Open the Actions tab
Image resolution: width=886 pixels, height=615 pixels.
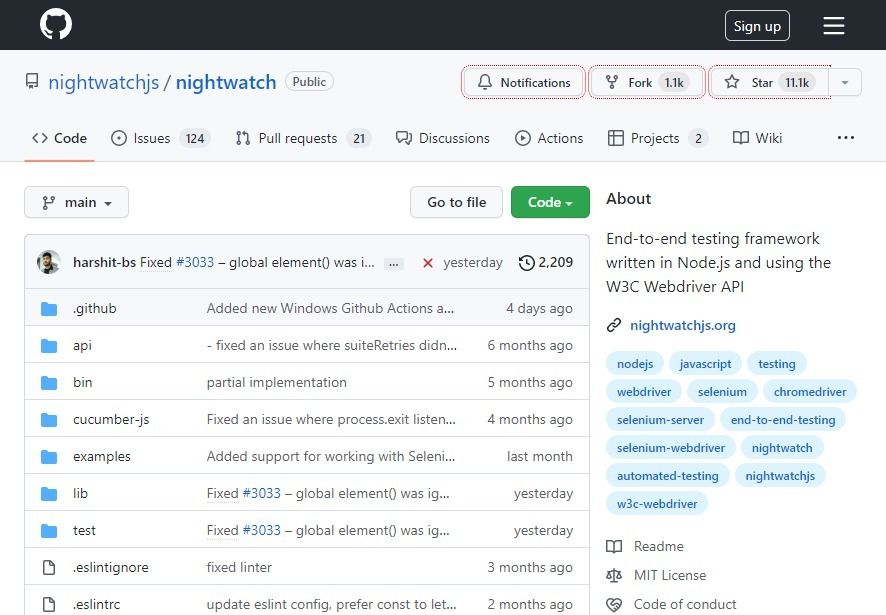(549, 138)
